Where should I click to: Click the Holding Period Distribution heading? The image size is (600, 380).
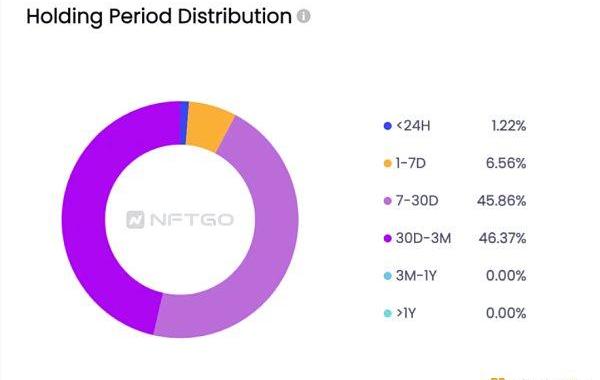(159, 17)
